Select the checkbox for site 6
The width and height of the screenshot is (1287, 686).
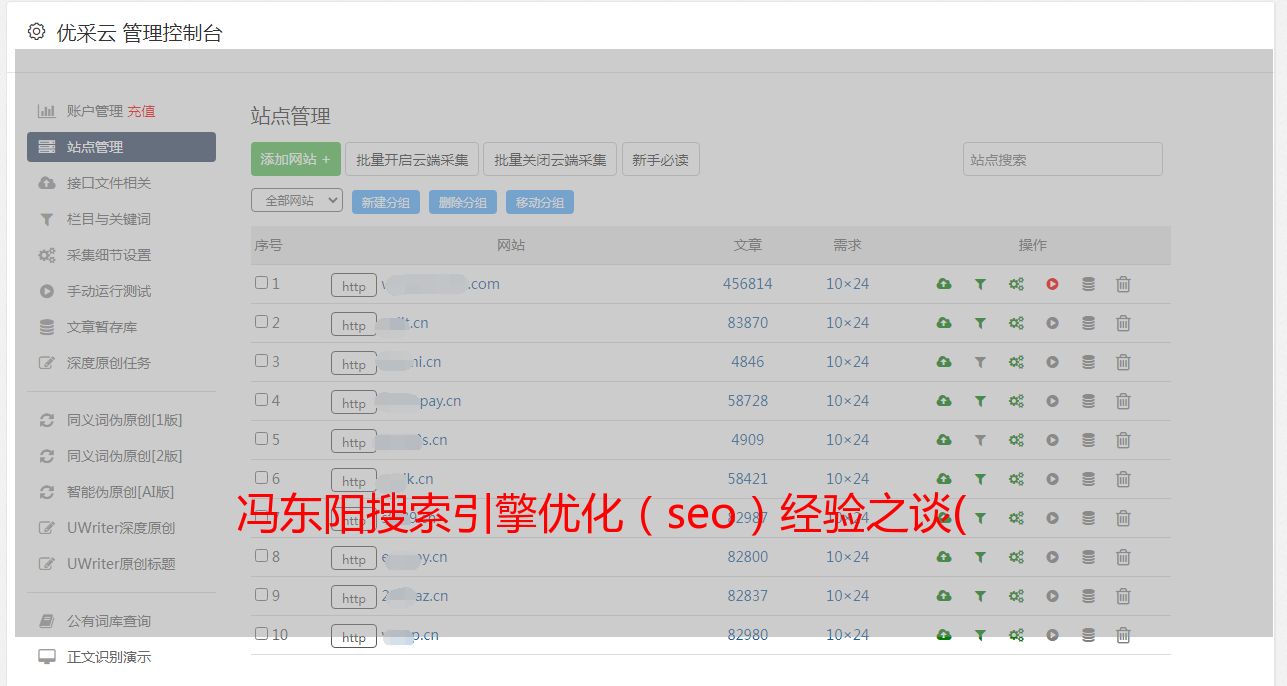261,478
